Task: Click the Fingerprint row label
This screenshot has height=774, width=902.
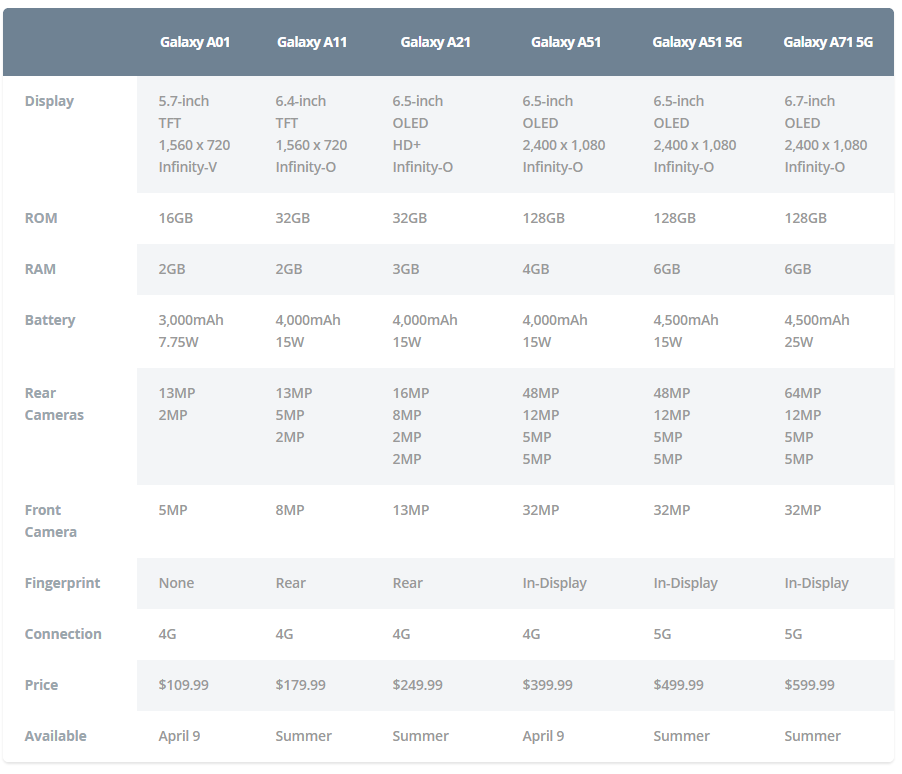Action: pos(62,584)
